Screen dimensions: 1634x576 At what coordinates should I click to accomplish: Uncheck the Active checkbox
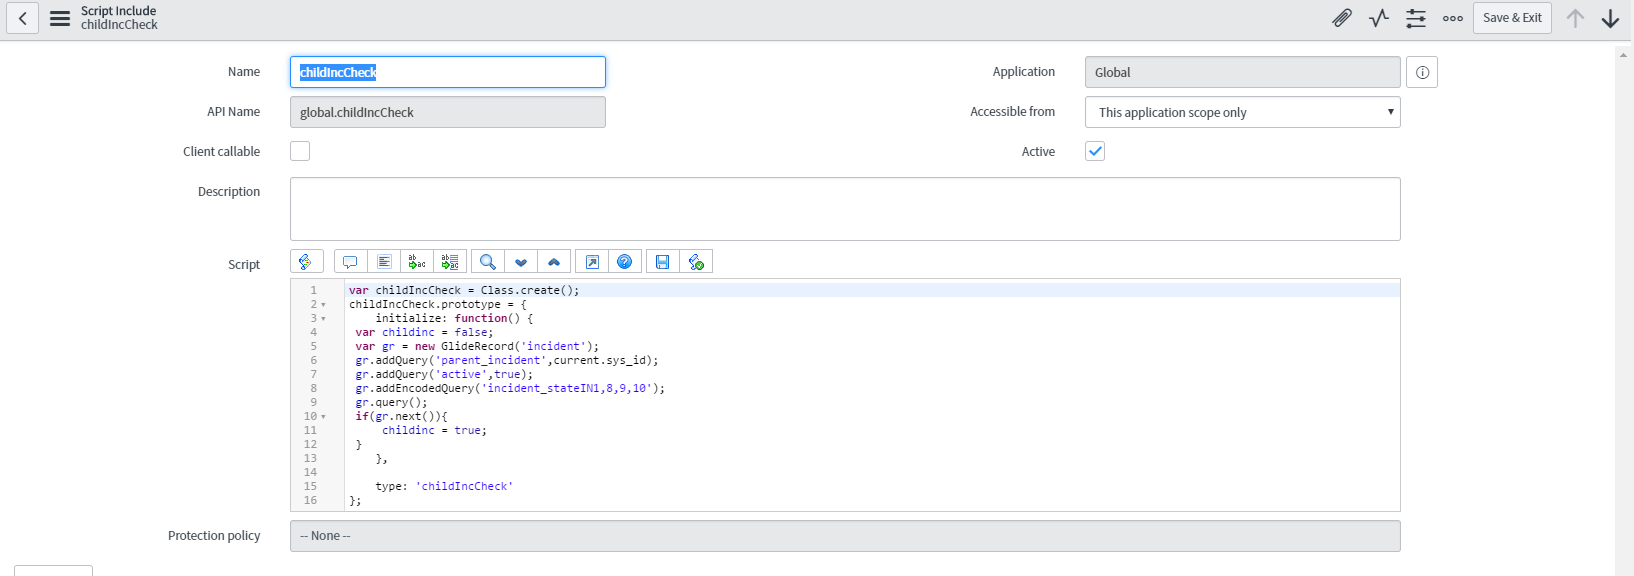pyautogui.click(x=1095, y=151)
